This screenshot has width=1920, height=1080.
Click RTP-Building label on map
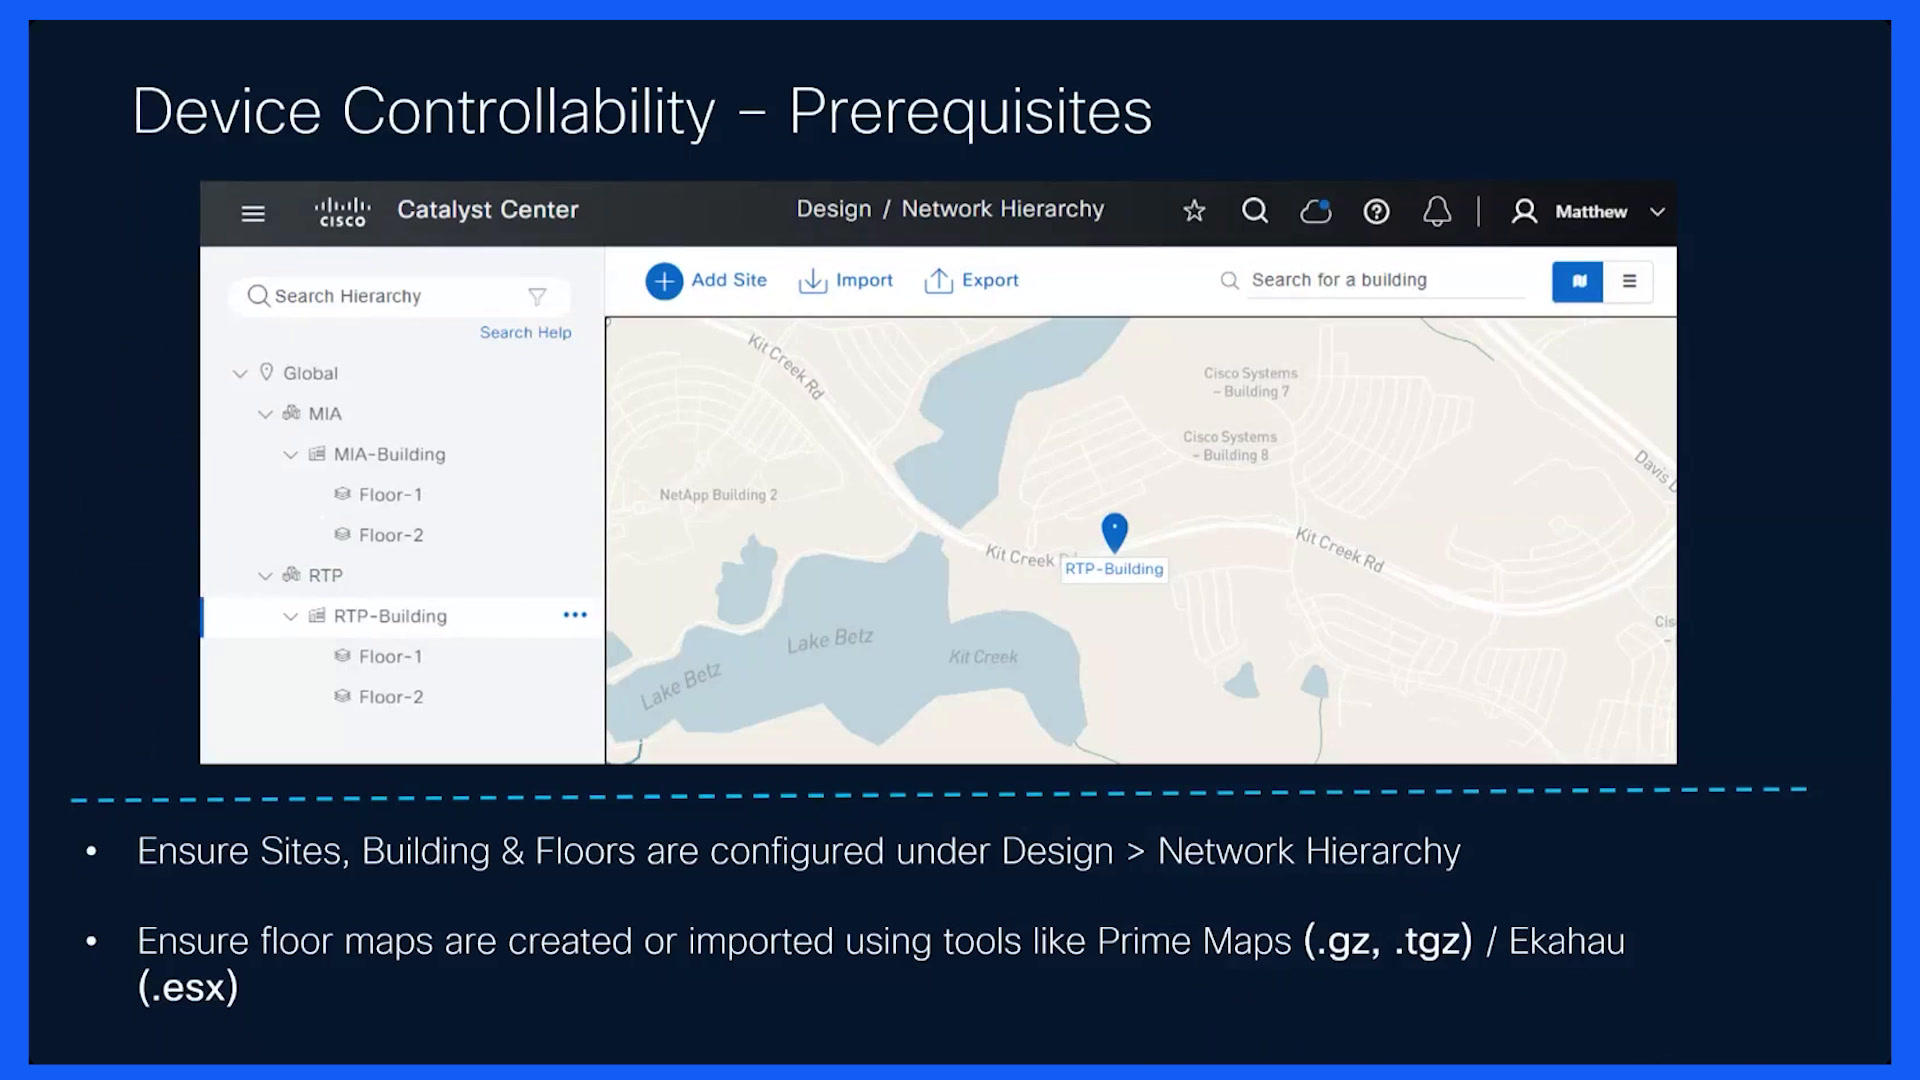point(1114,569)
